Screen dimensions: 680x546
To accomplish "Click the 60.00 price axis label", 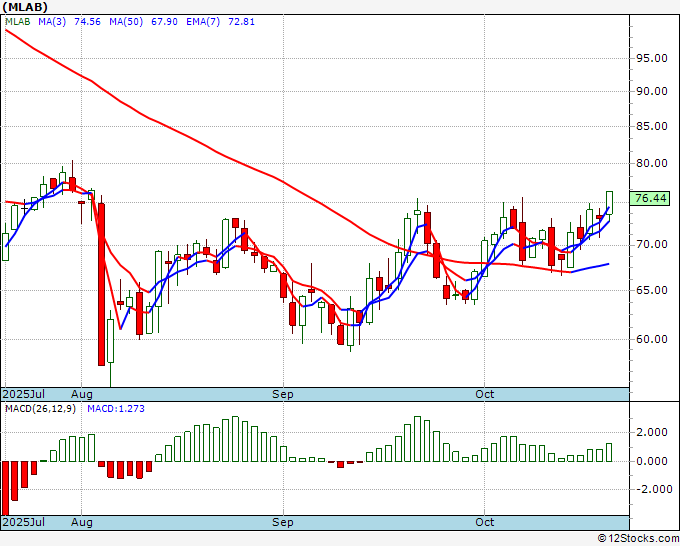I will (x=651, y=339).
